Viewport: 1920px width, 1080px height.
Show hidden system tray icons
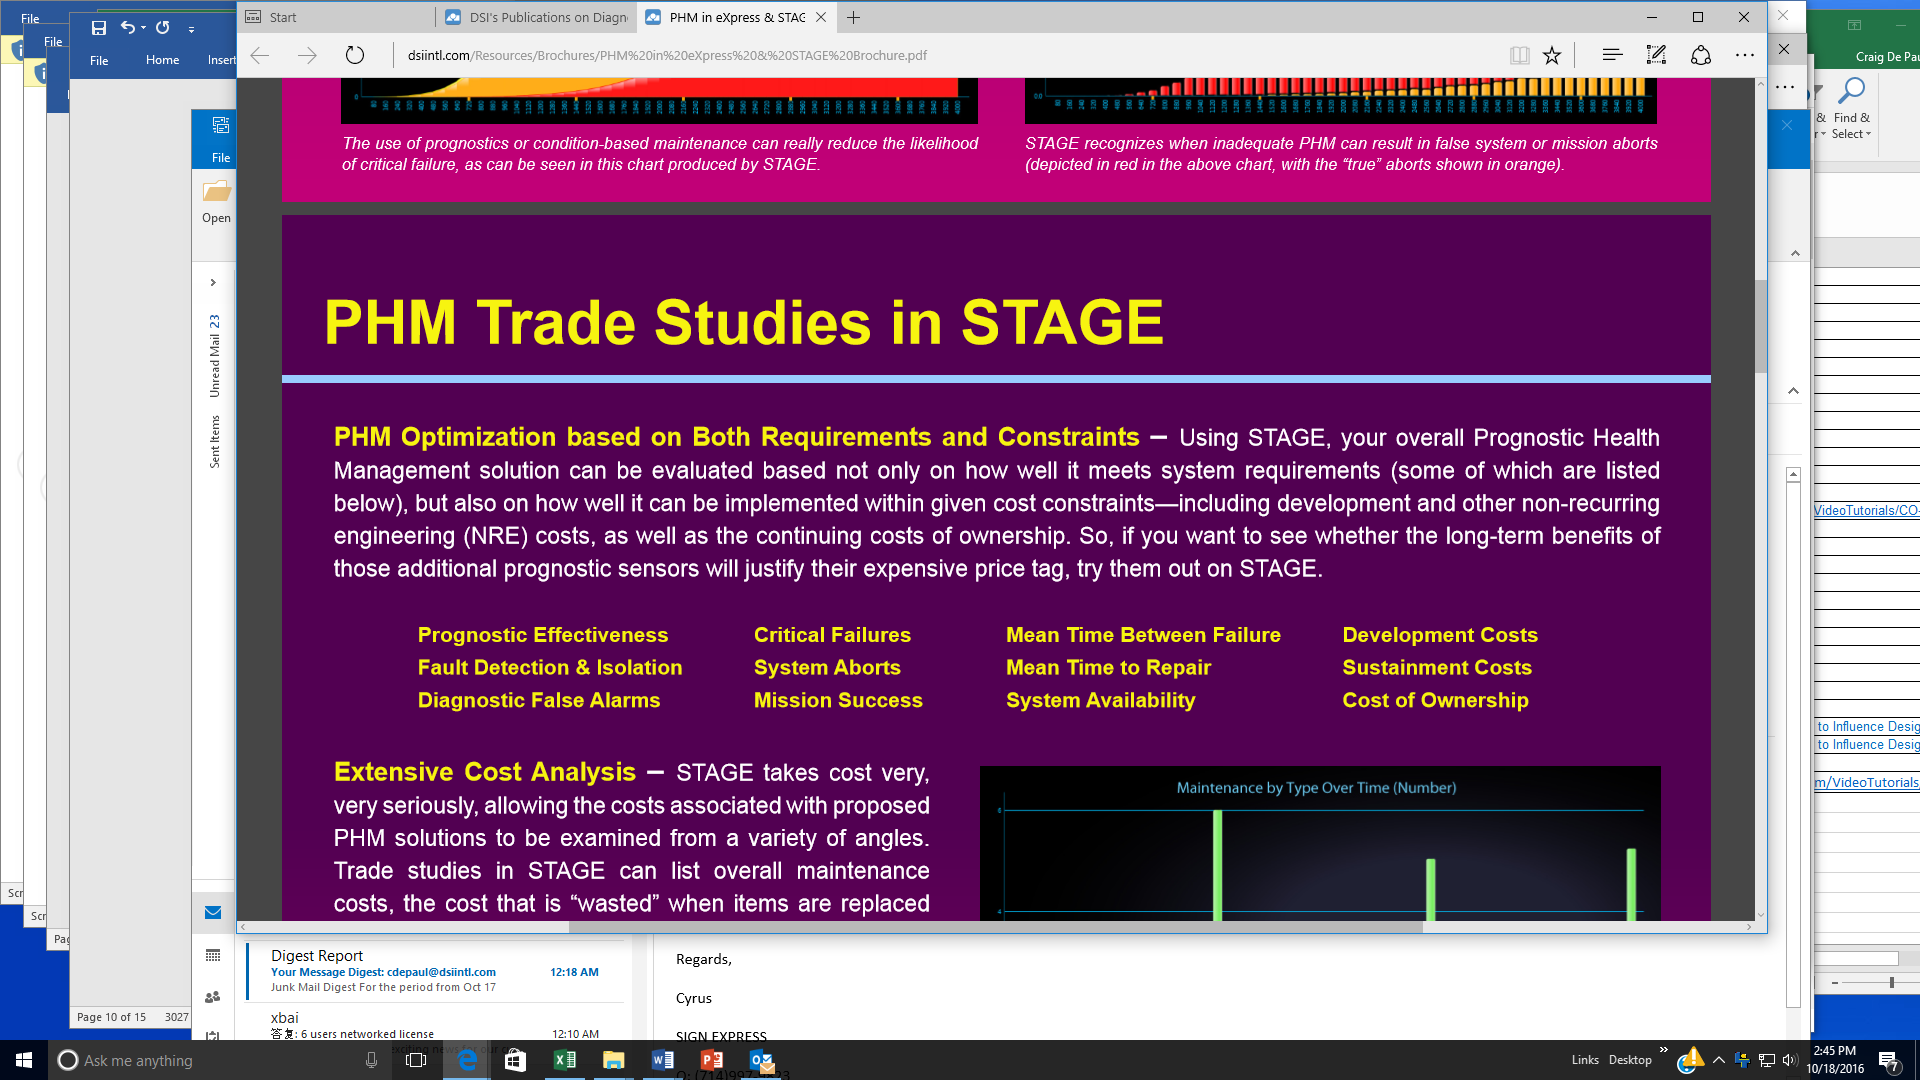[x=1718, y=1060]
